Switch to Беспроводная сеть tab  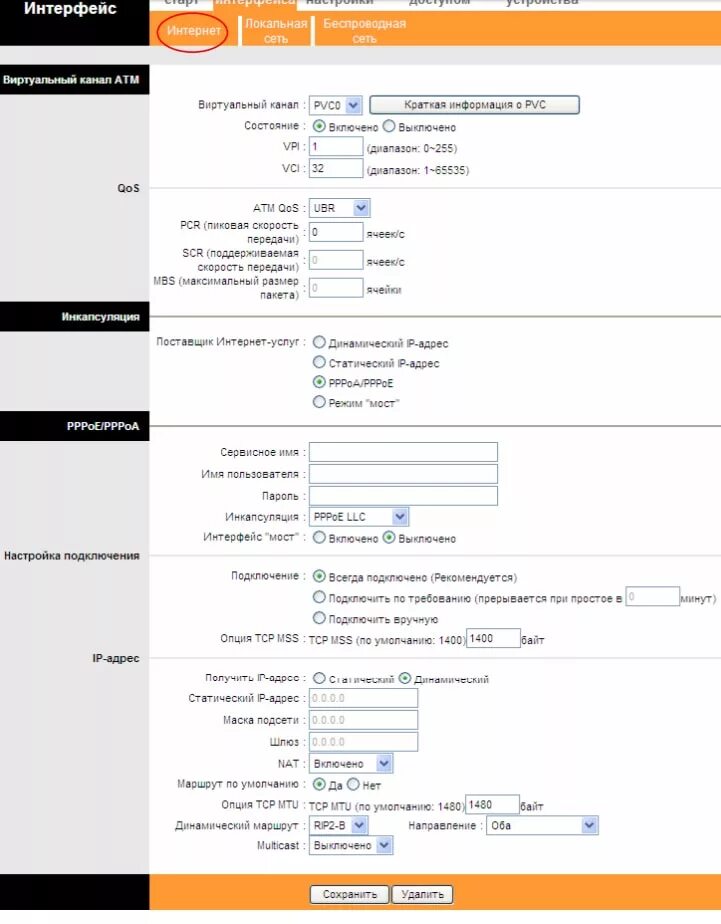tap(364, 31)
